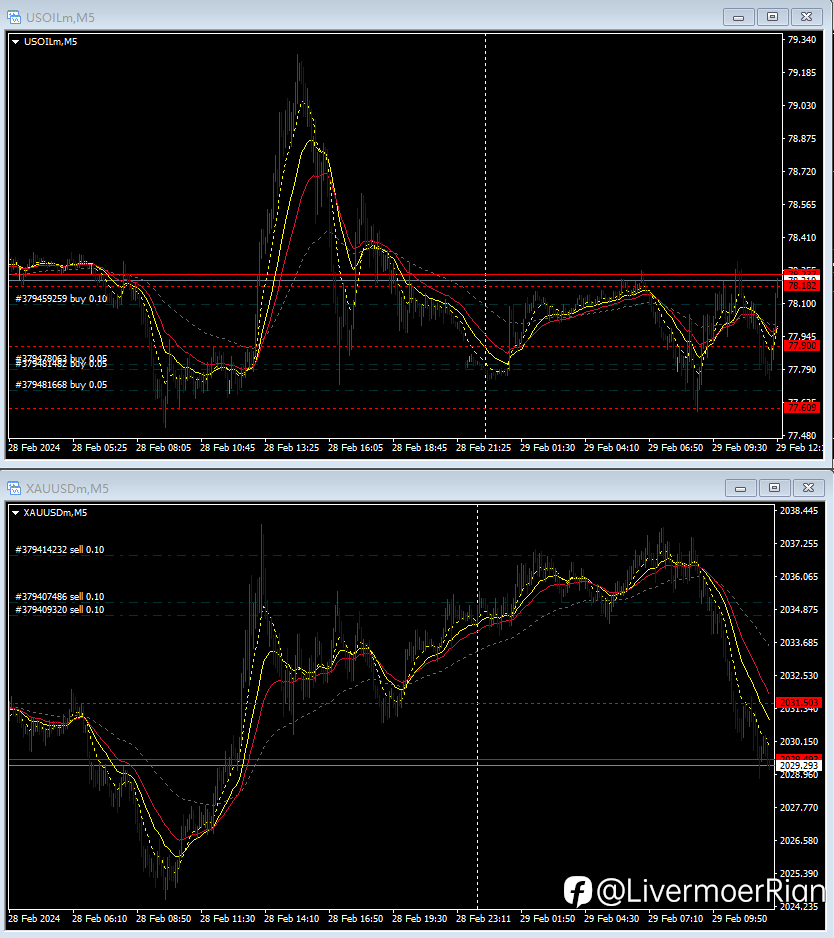Click 28 Feb 23:11 on XAUUSD time axis
The width and height of the screenshot is (834, 938).
click(x=483, y=918)
